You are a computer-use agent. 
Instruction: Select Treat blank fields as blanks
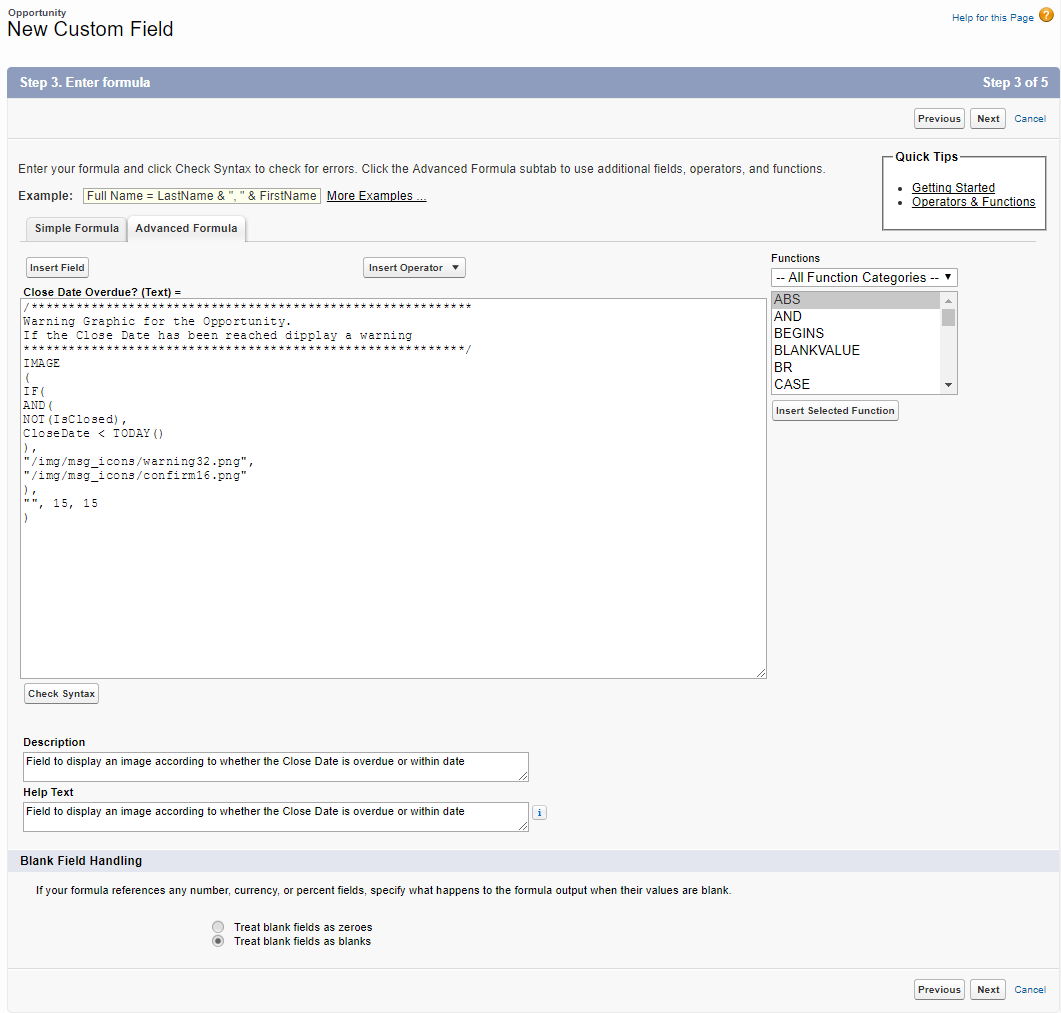[218, 941]
